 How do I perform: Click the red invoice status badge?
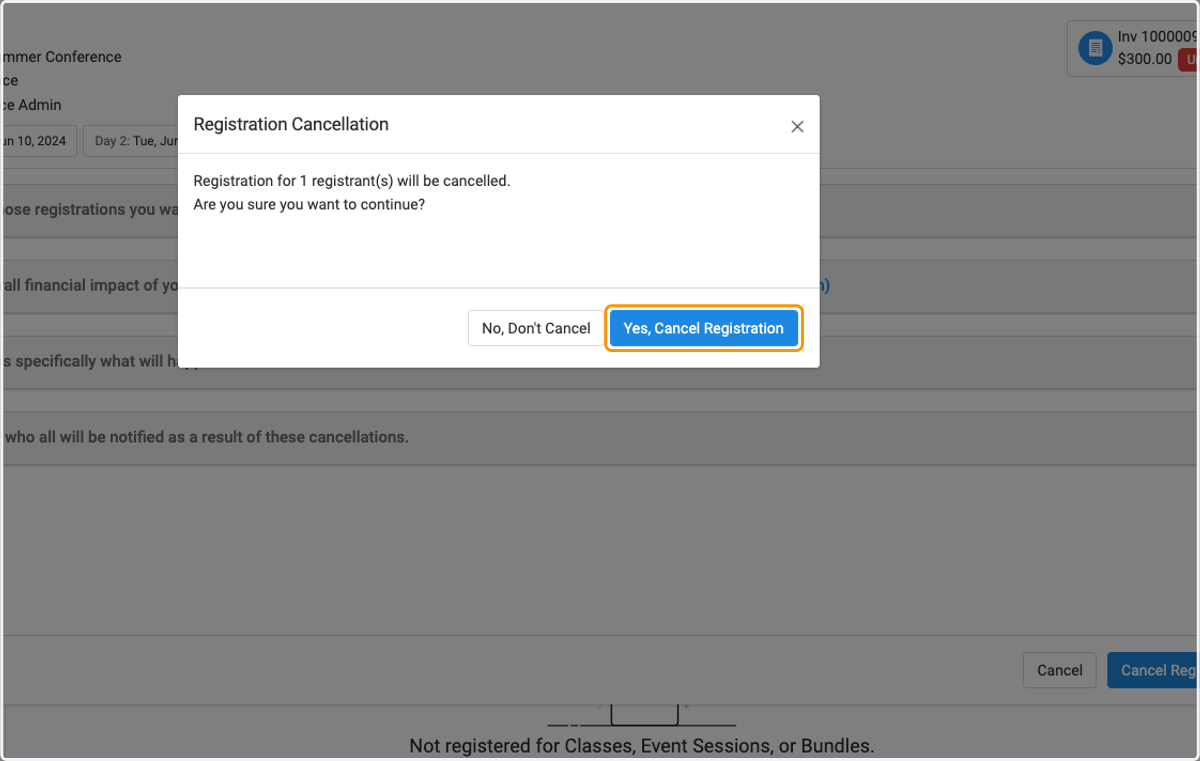[1189, 59]
